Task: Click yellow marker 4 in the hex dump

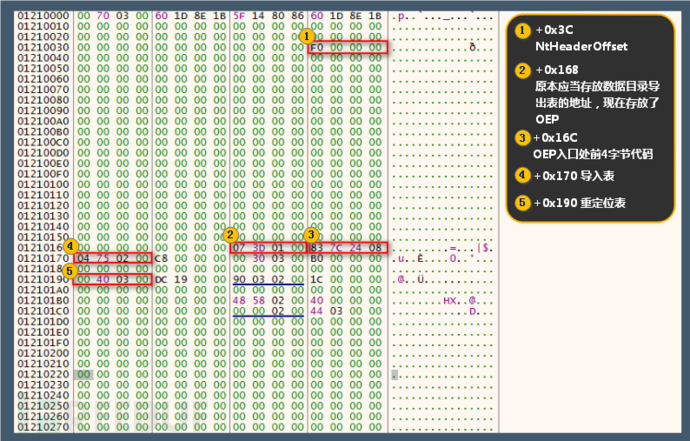Action: pos(70,246)
